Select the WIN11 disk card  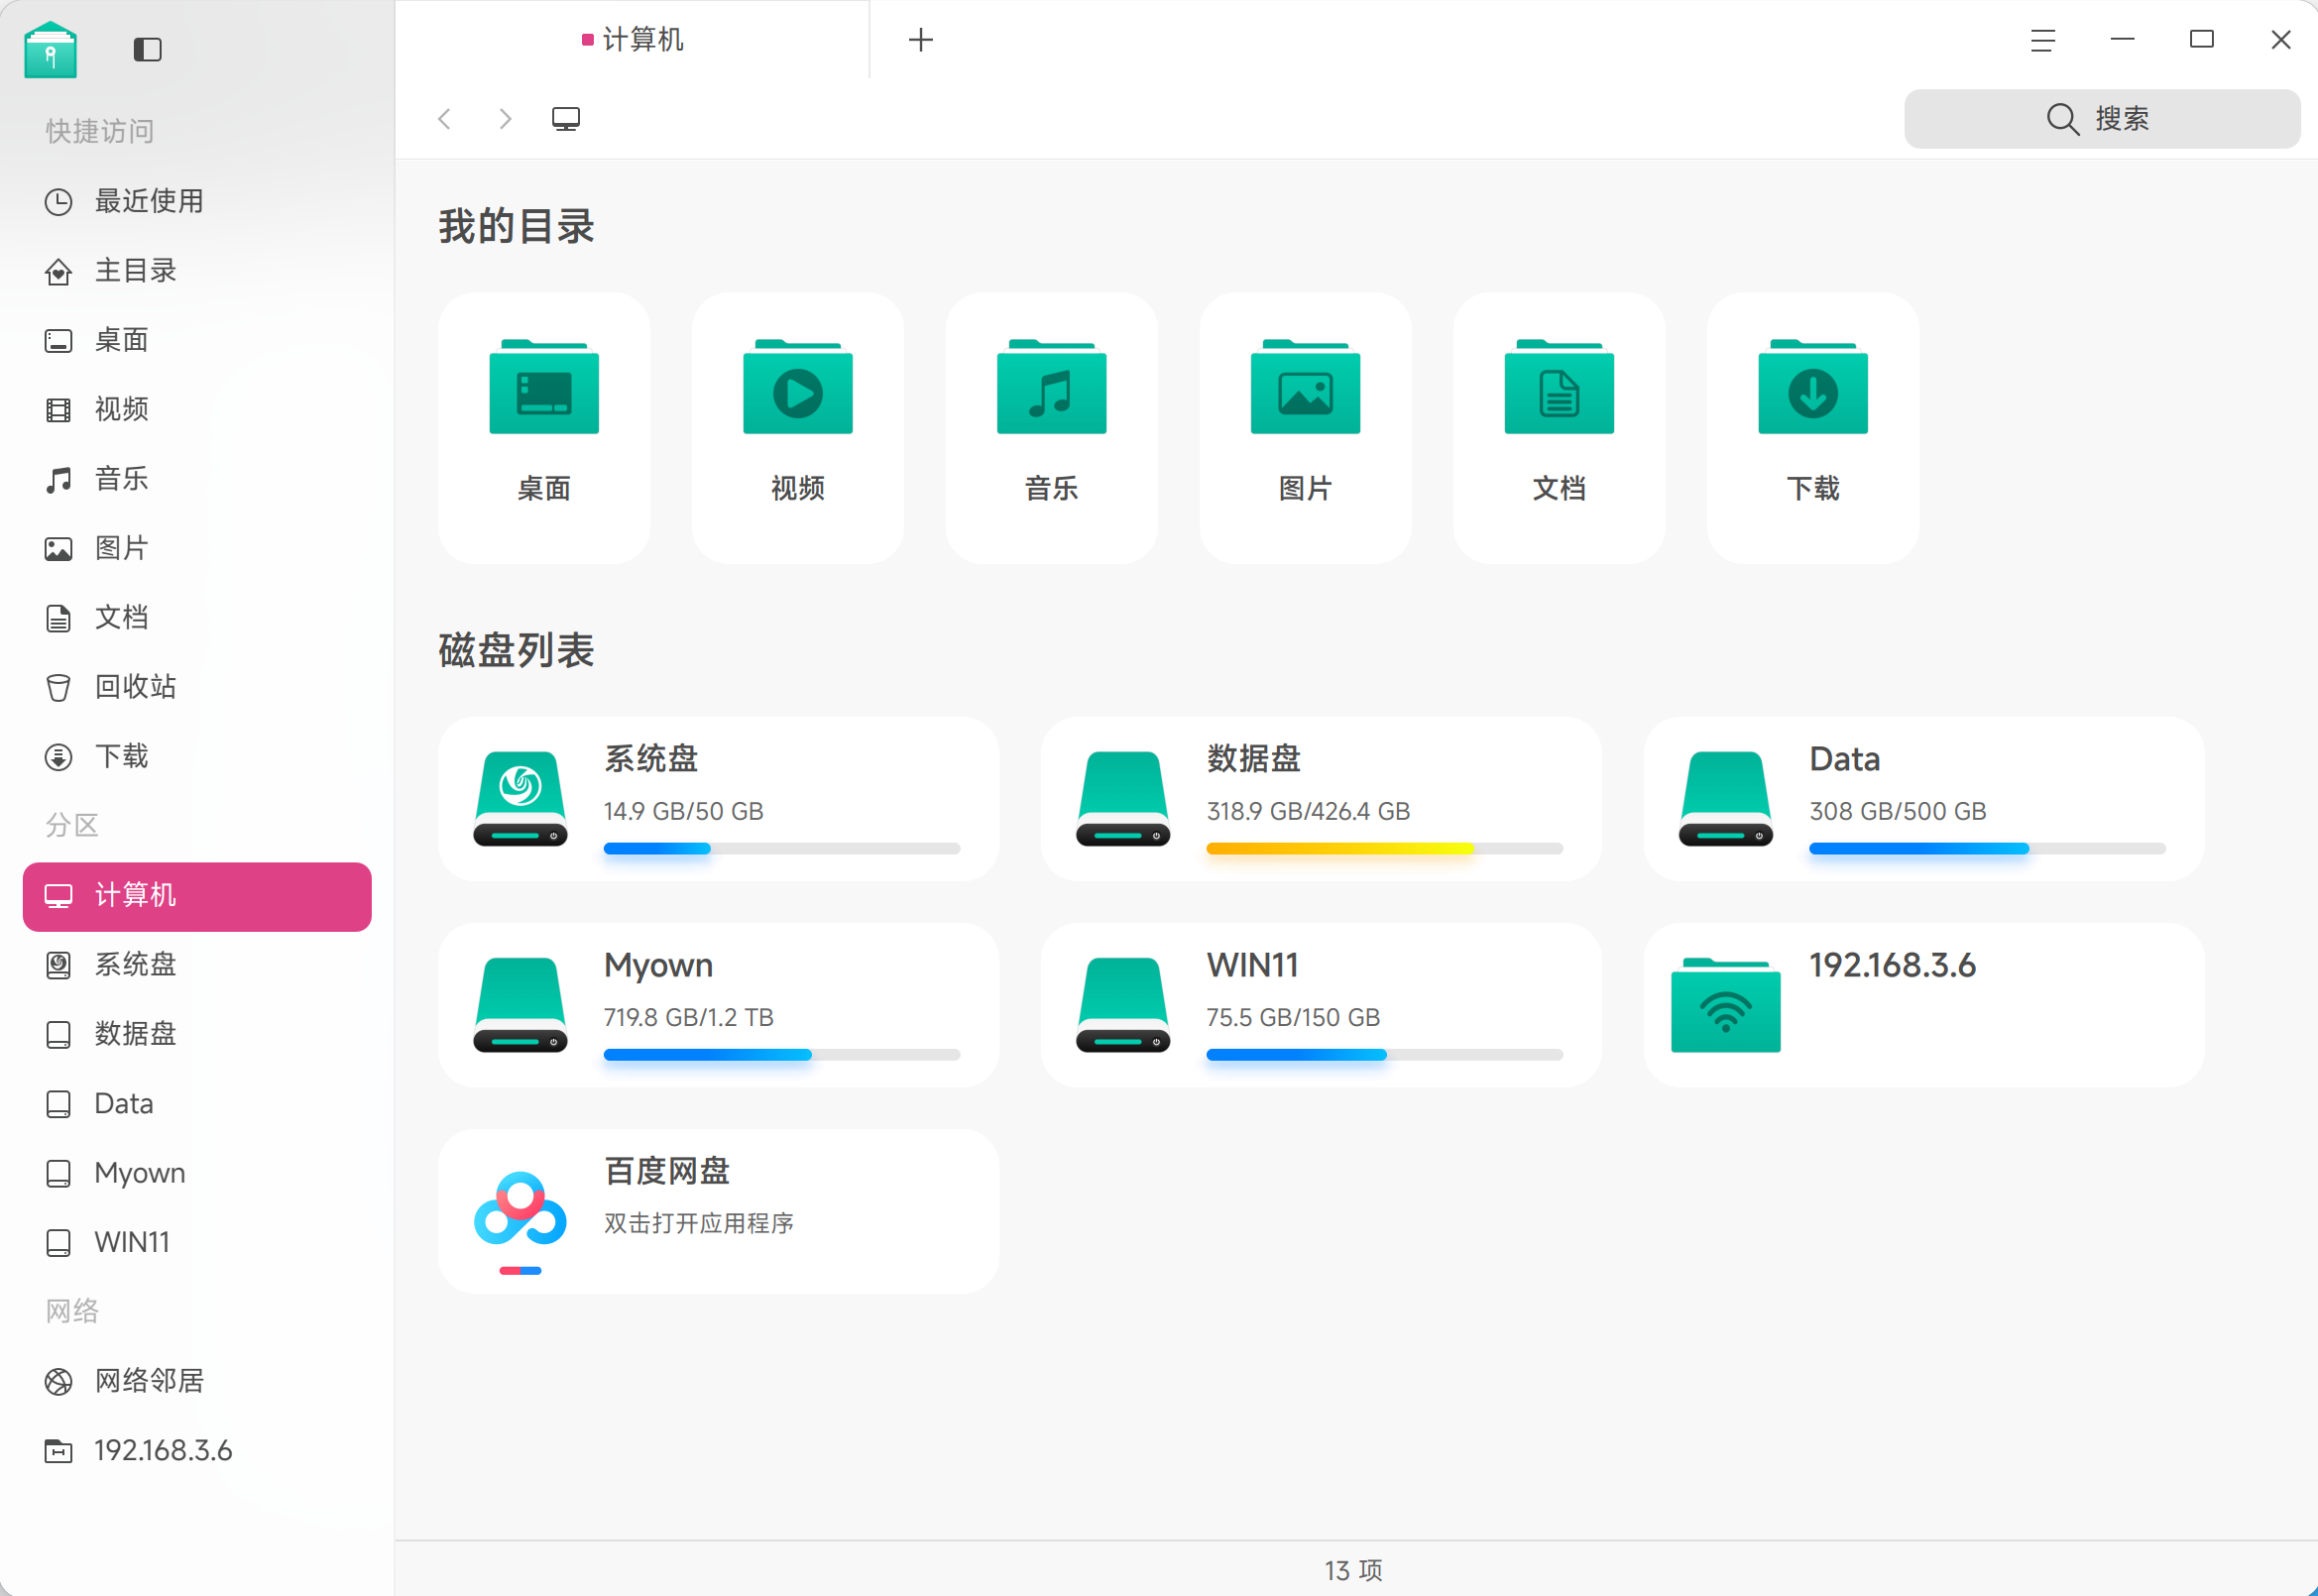(x=1321, y=1005)
